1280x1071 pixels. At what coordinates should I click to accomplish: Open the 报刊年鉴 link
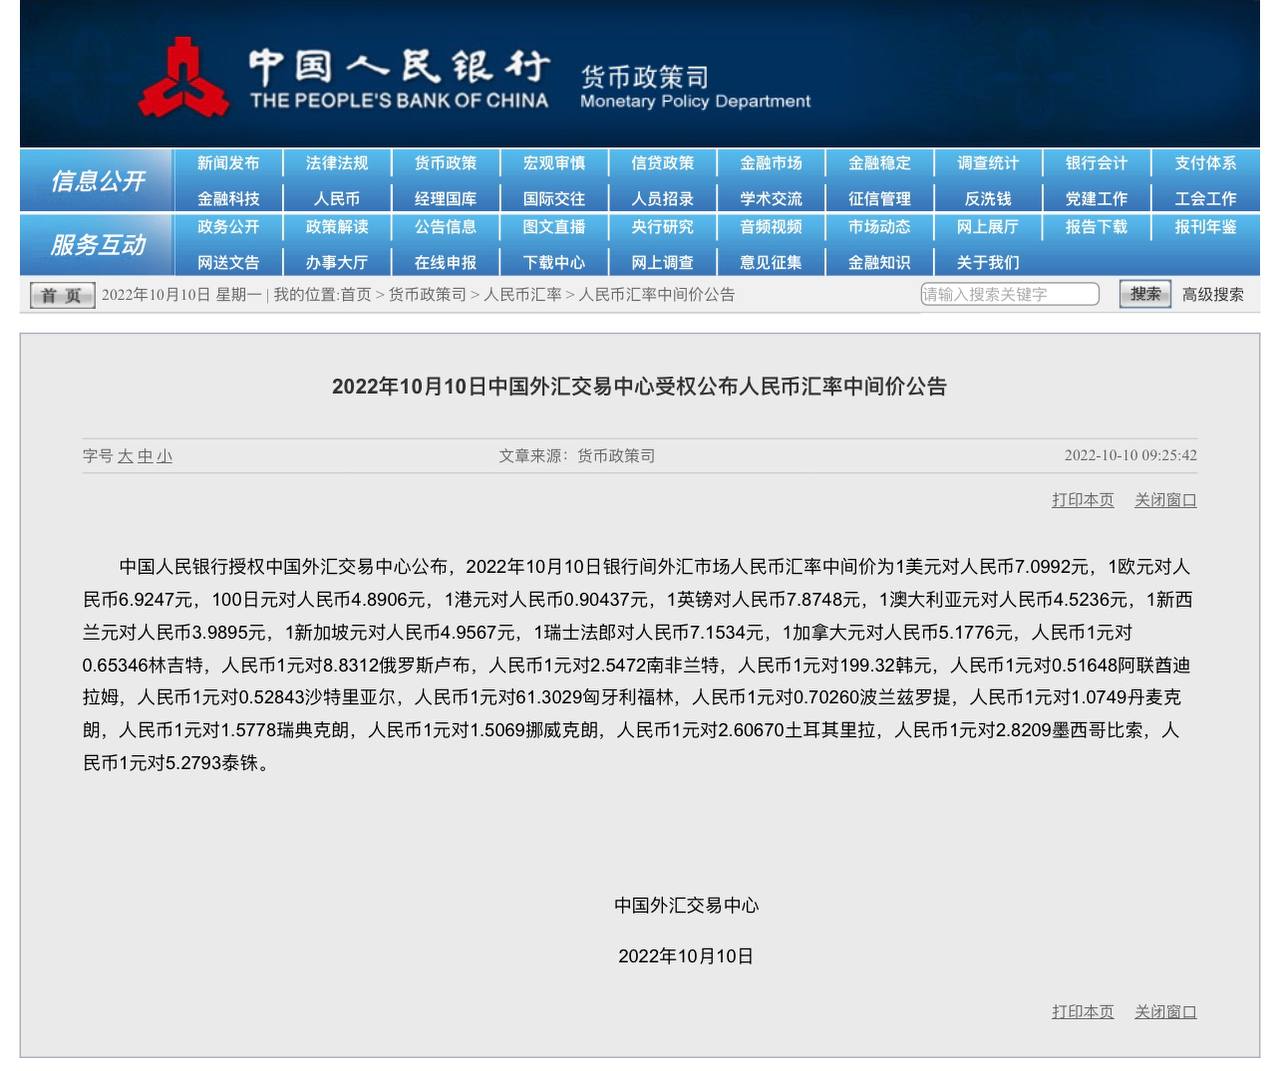click(x=1205, y=227)
